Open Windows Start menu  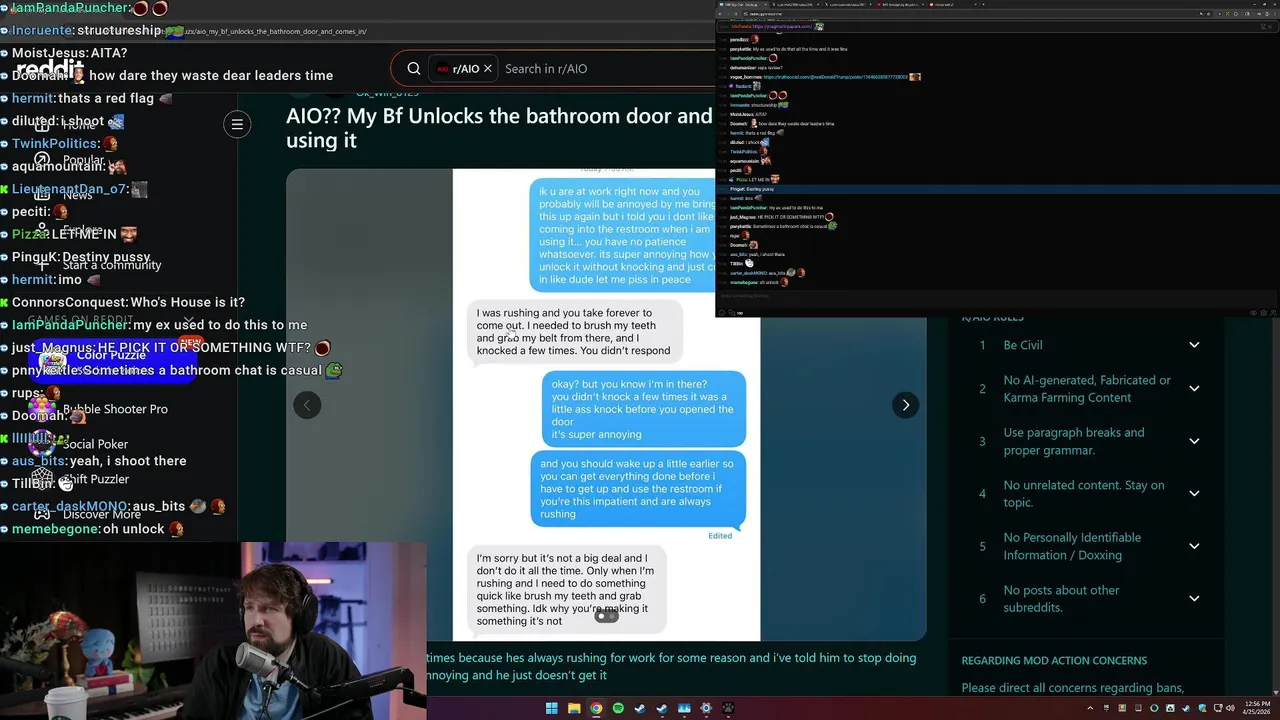click(551, 708)
